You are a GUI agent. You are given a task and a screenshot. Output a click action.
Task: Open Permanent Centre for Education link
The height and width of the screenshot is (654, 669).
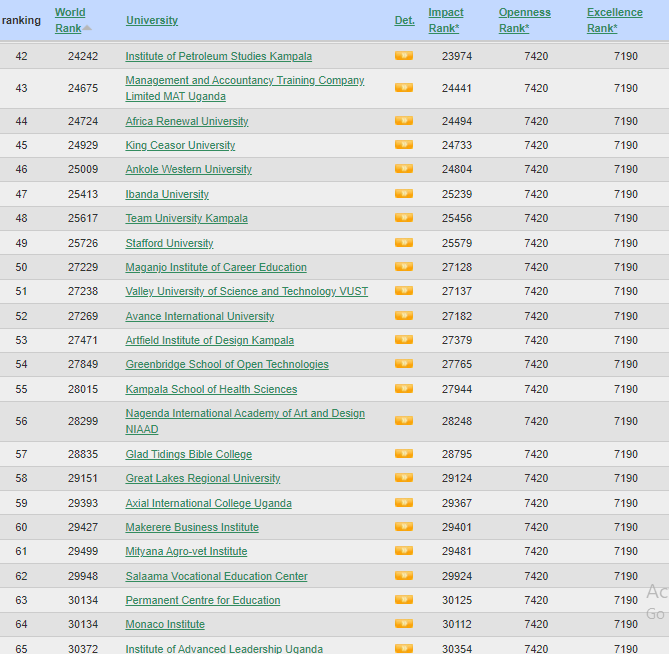[x=203, y=600]
